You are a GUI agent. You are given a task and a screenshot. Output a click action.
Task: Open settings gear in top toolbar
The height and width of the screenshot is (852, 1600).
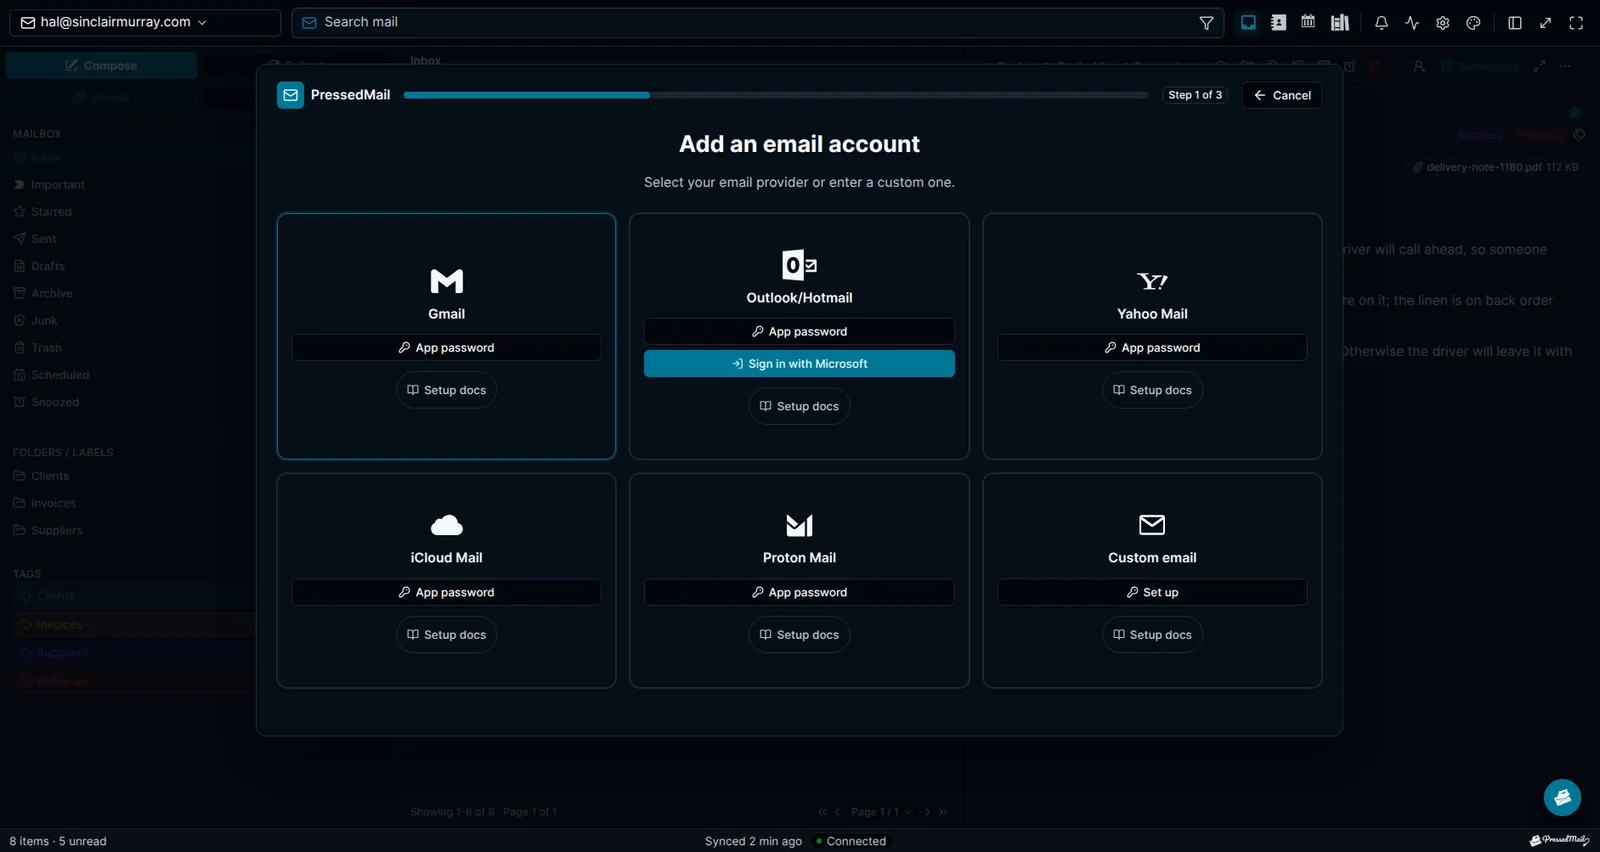pyautogui.click(x=1443, y=23)
